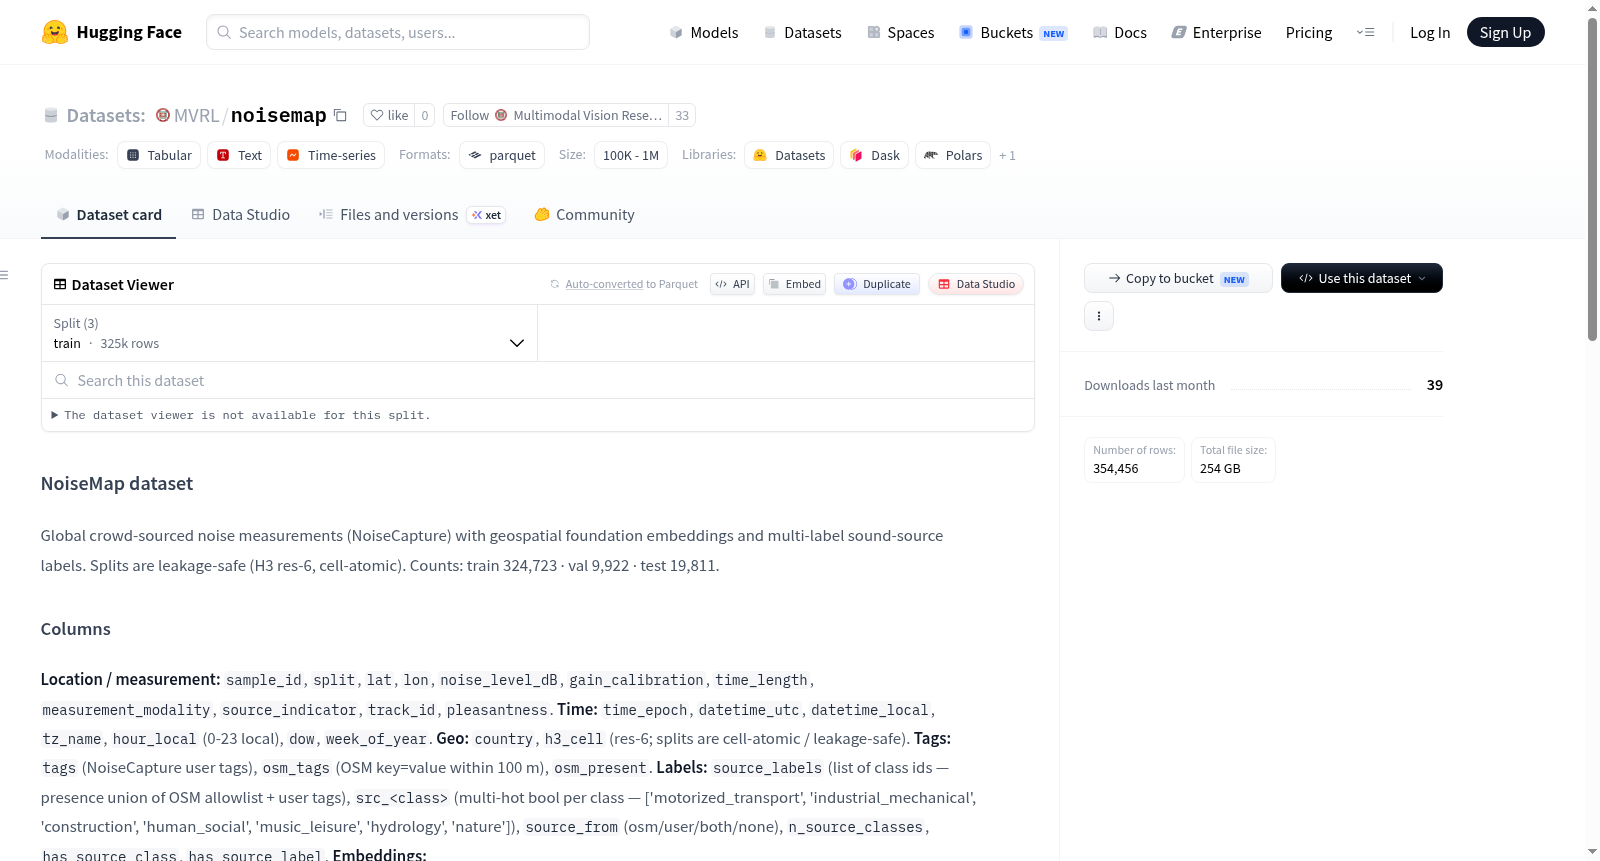This screenshot has height=861, width=1600.
Task: Click the Hugging Face logo icon
Action: [x=55, y=32]
